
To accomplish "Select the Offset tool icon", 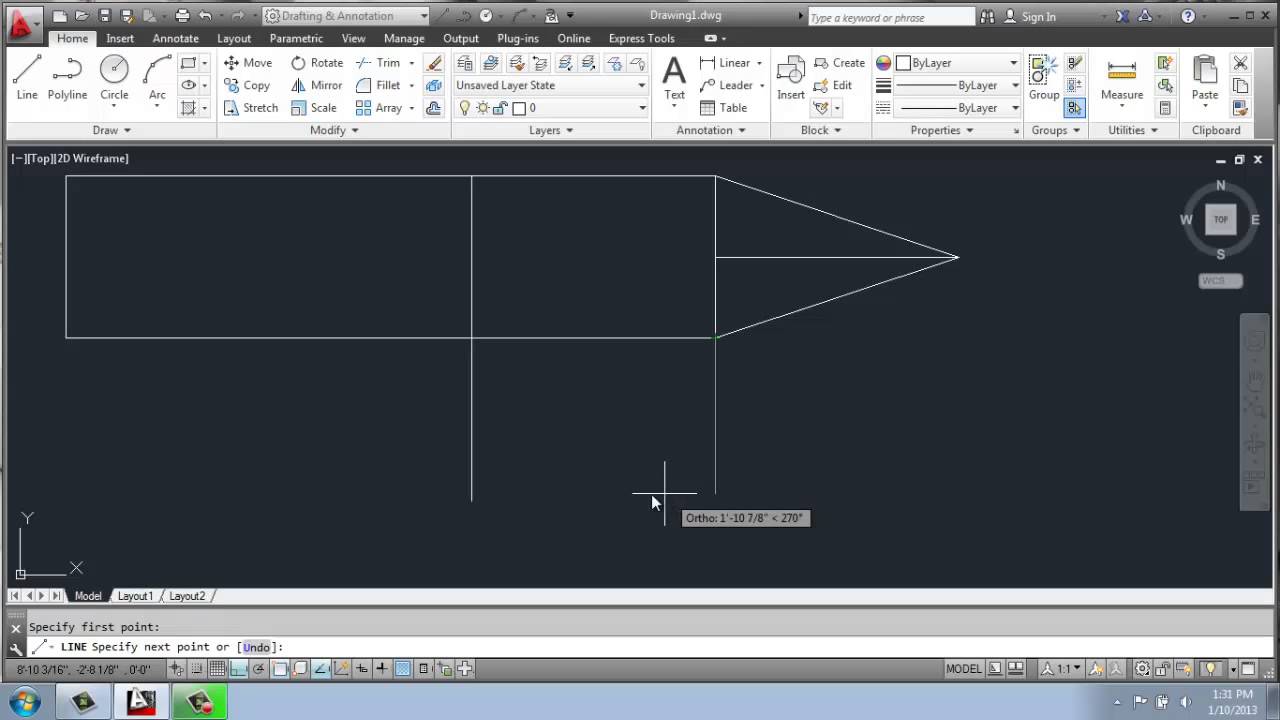I will (434, 107).
